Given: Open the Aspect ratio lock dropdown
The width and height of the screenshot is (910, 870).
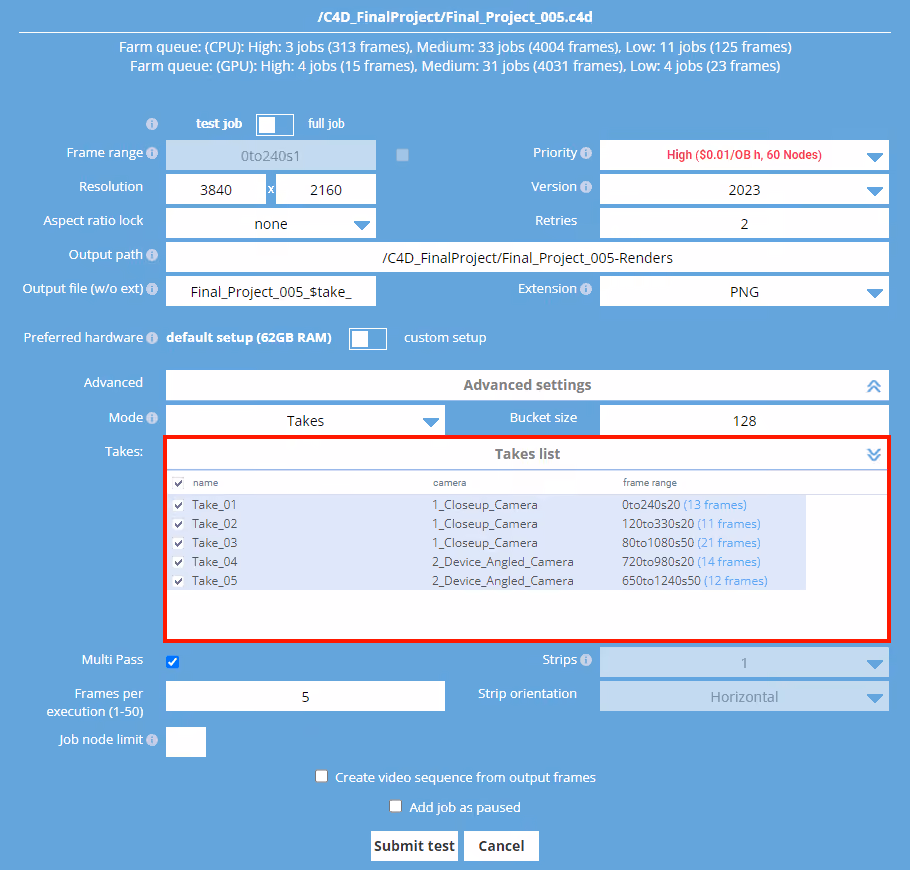Looking at the screenshot, I should click(271, 223).
